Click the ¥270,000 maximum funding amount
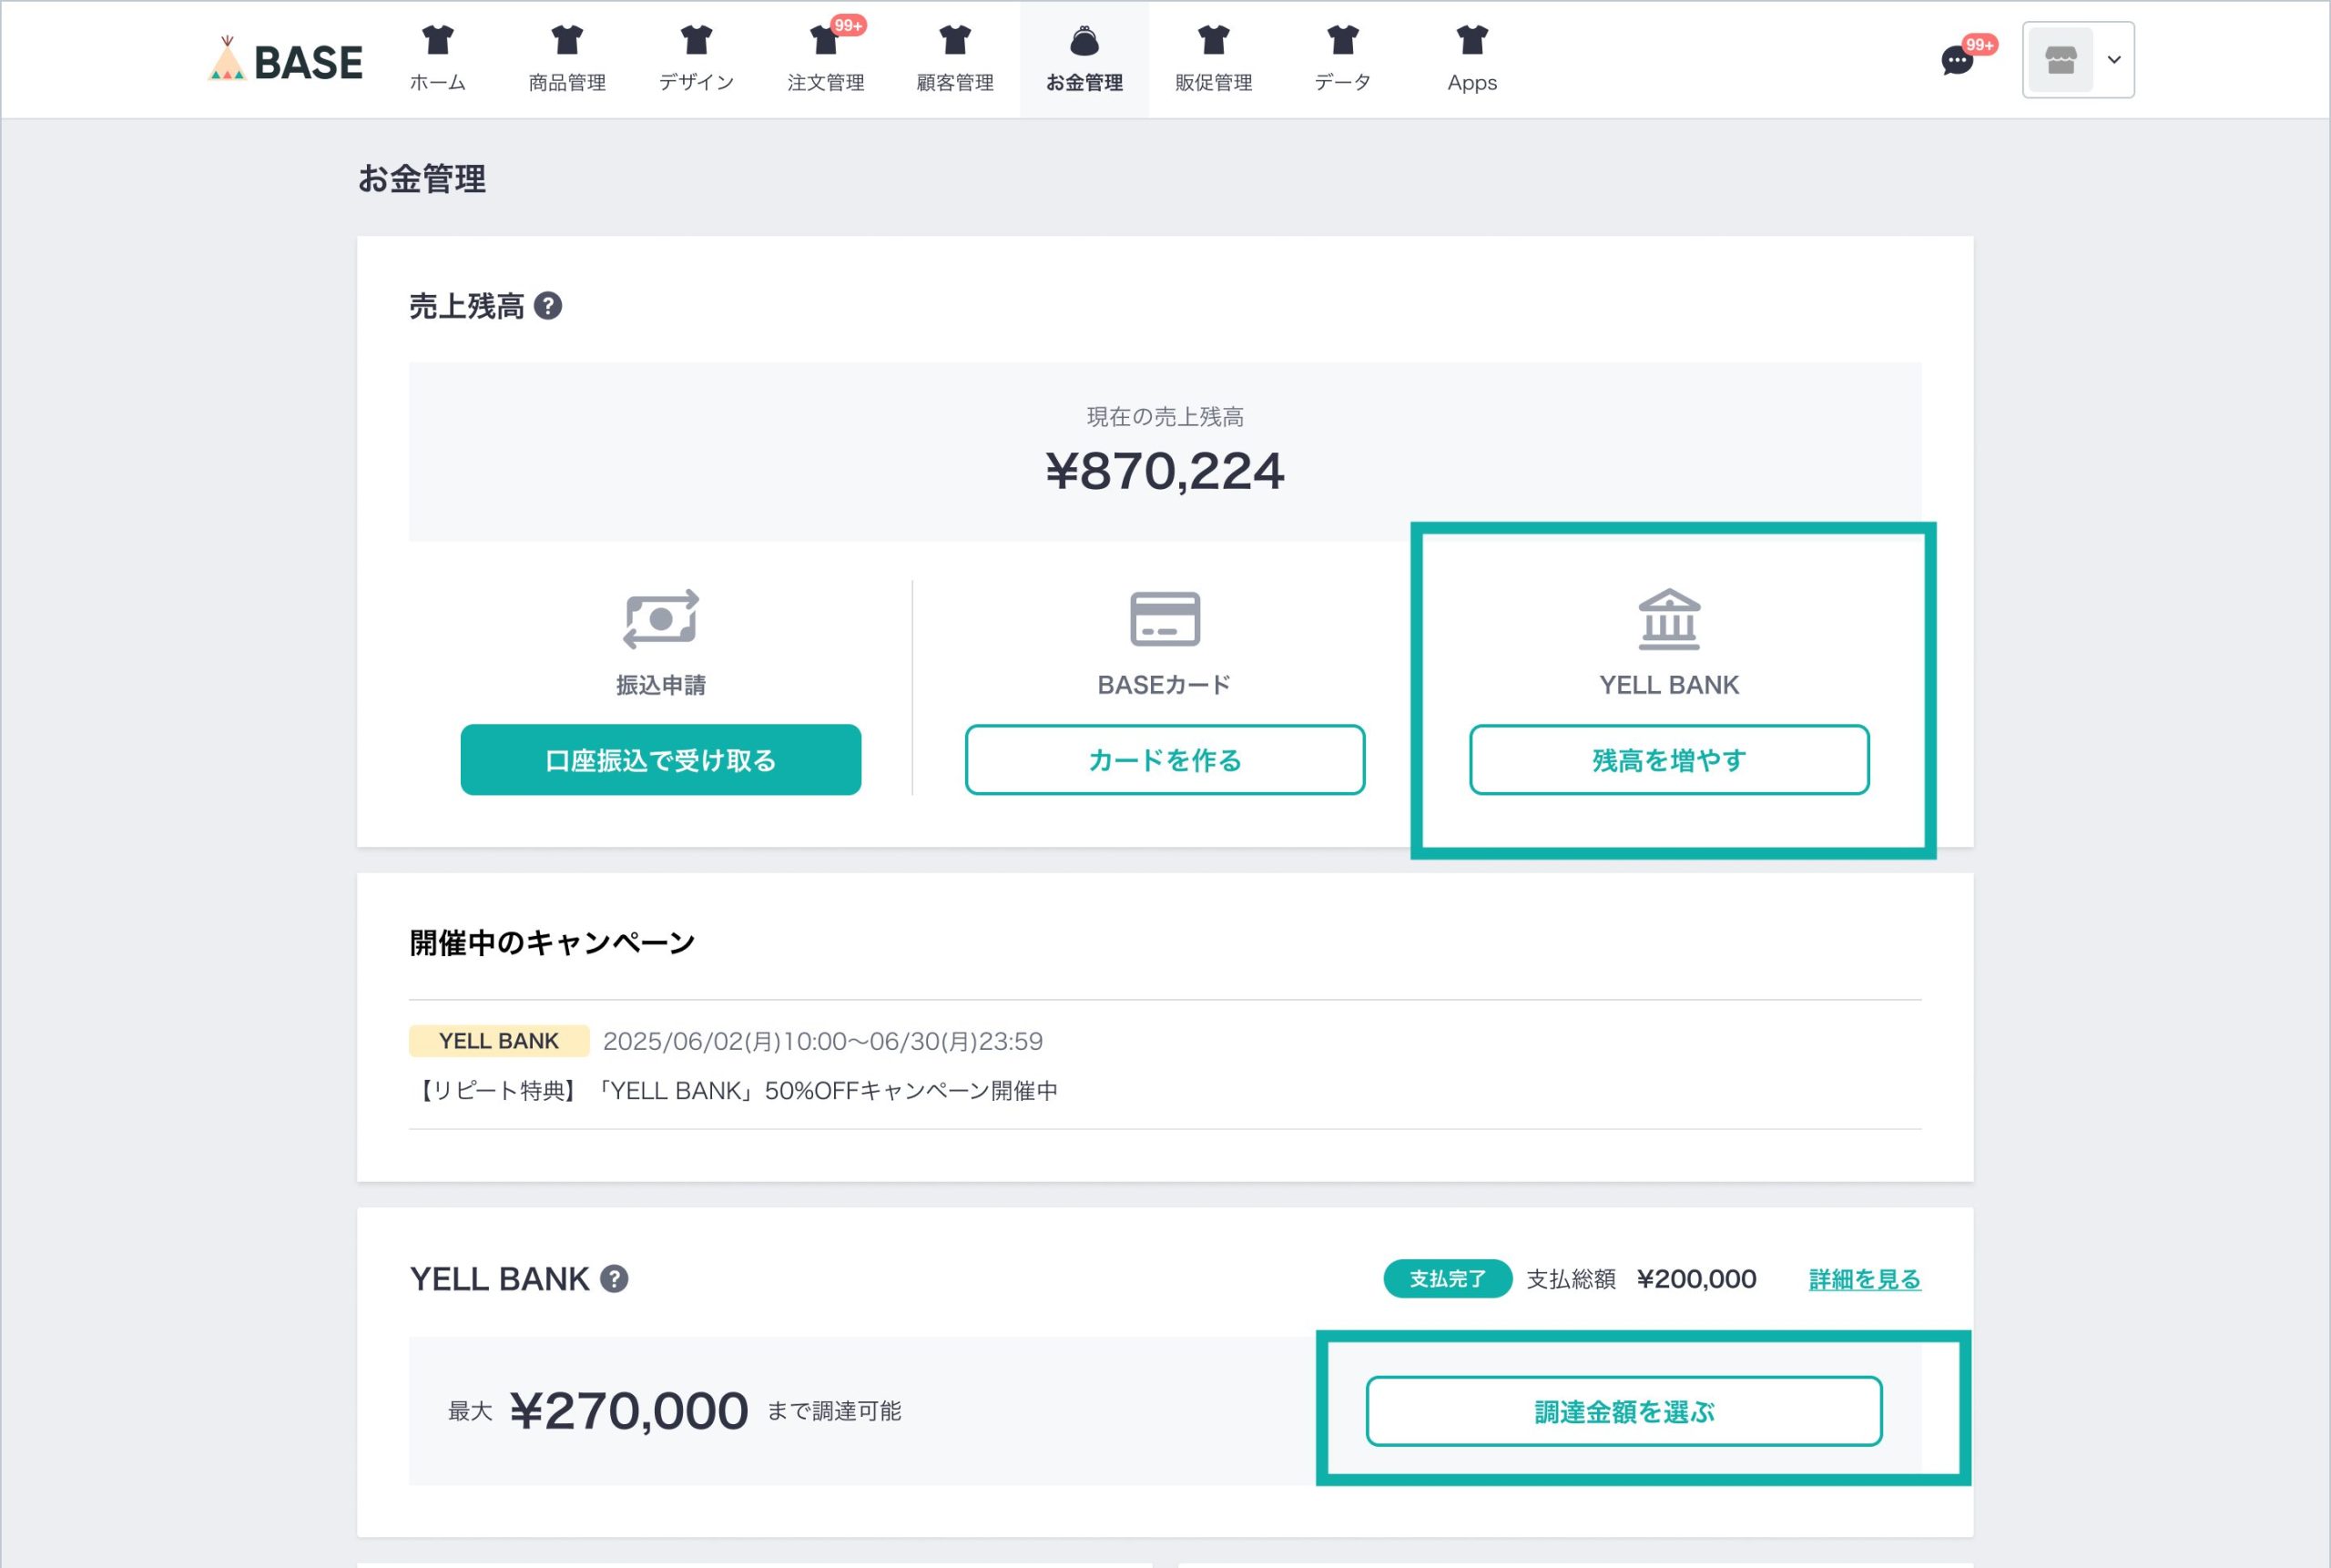The height and width of the screenshot is (1568, 2331). (x=629, y=1411)
